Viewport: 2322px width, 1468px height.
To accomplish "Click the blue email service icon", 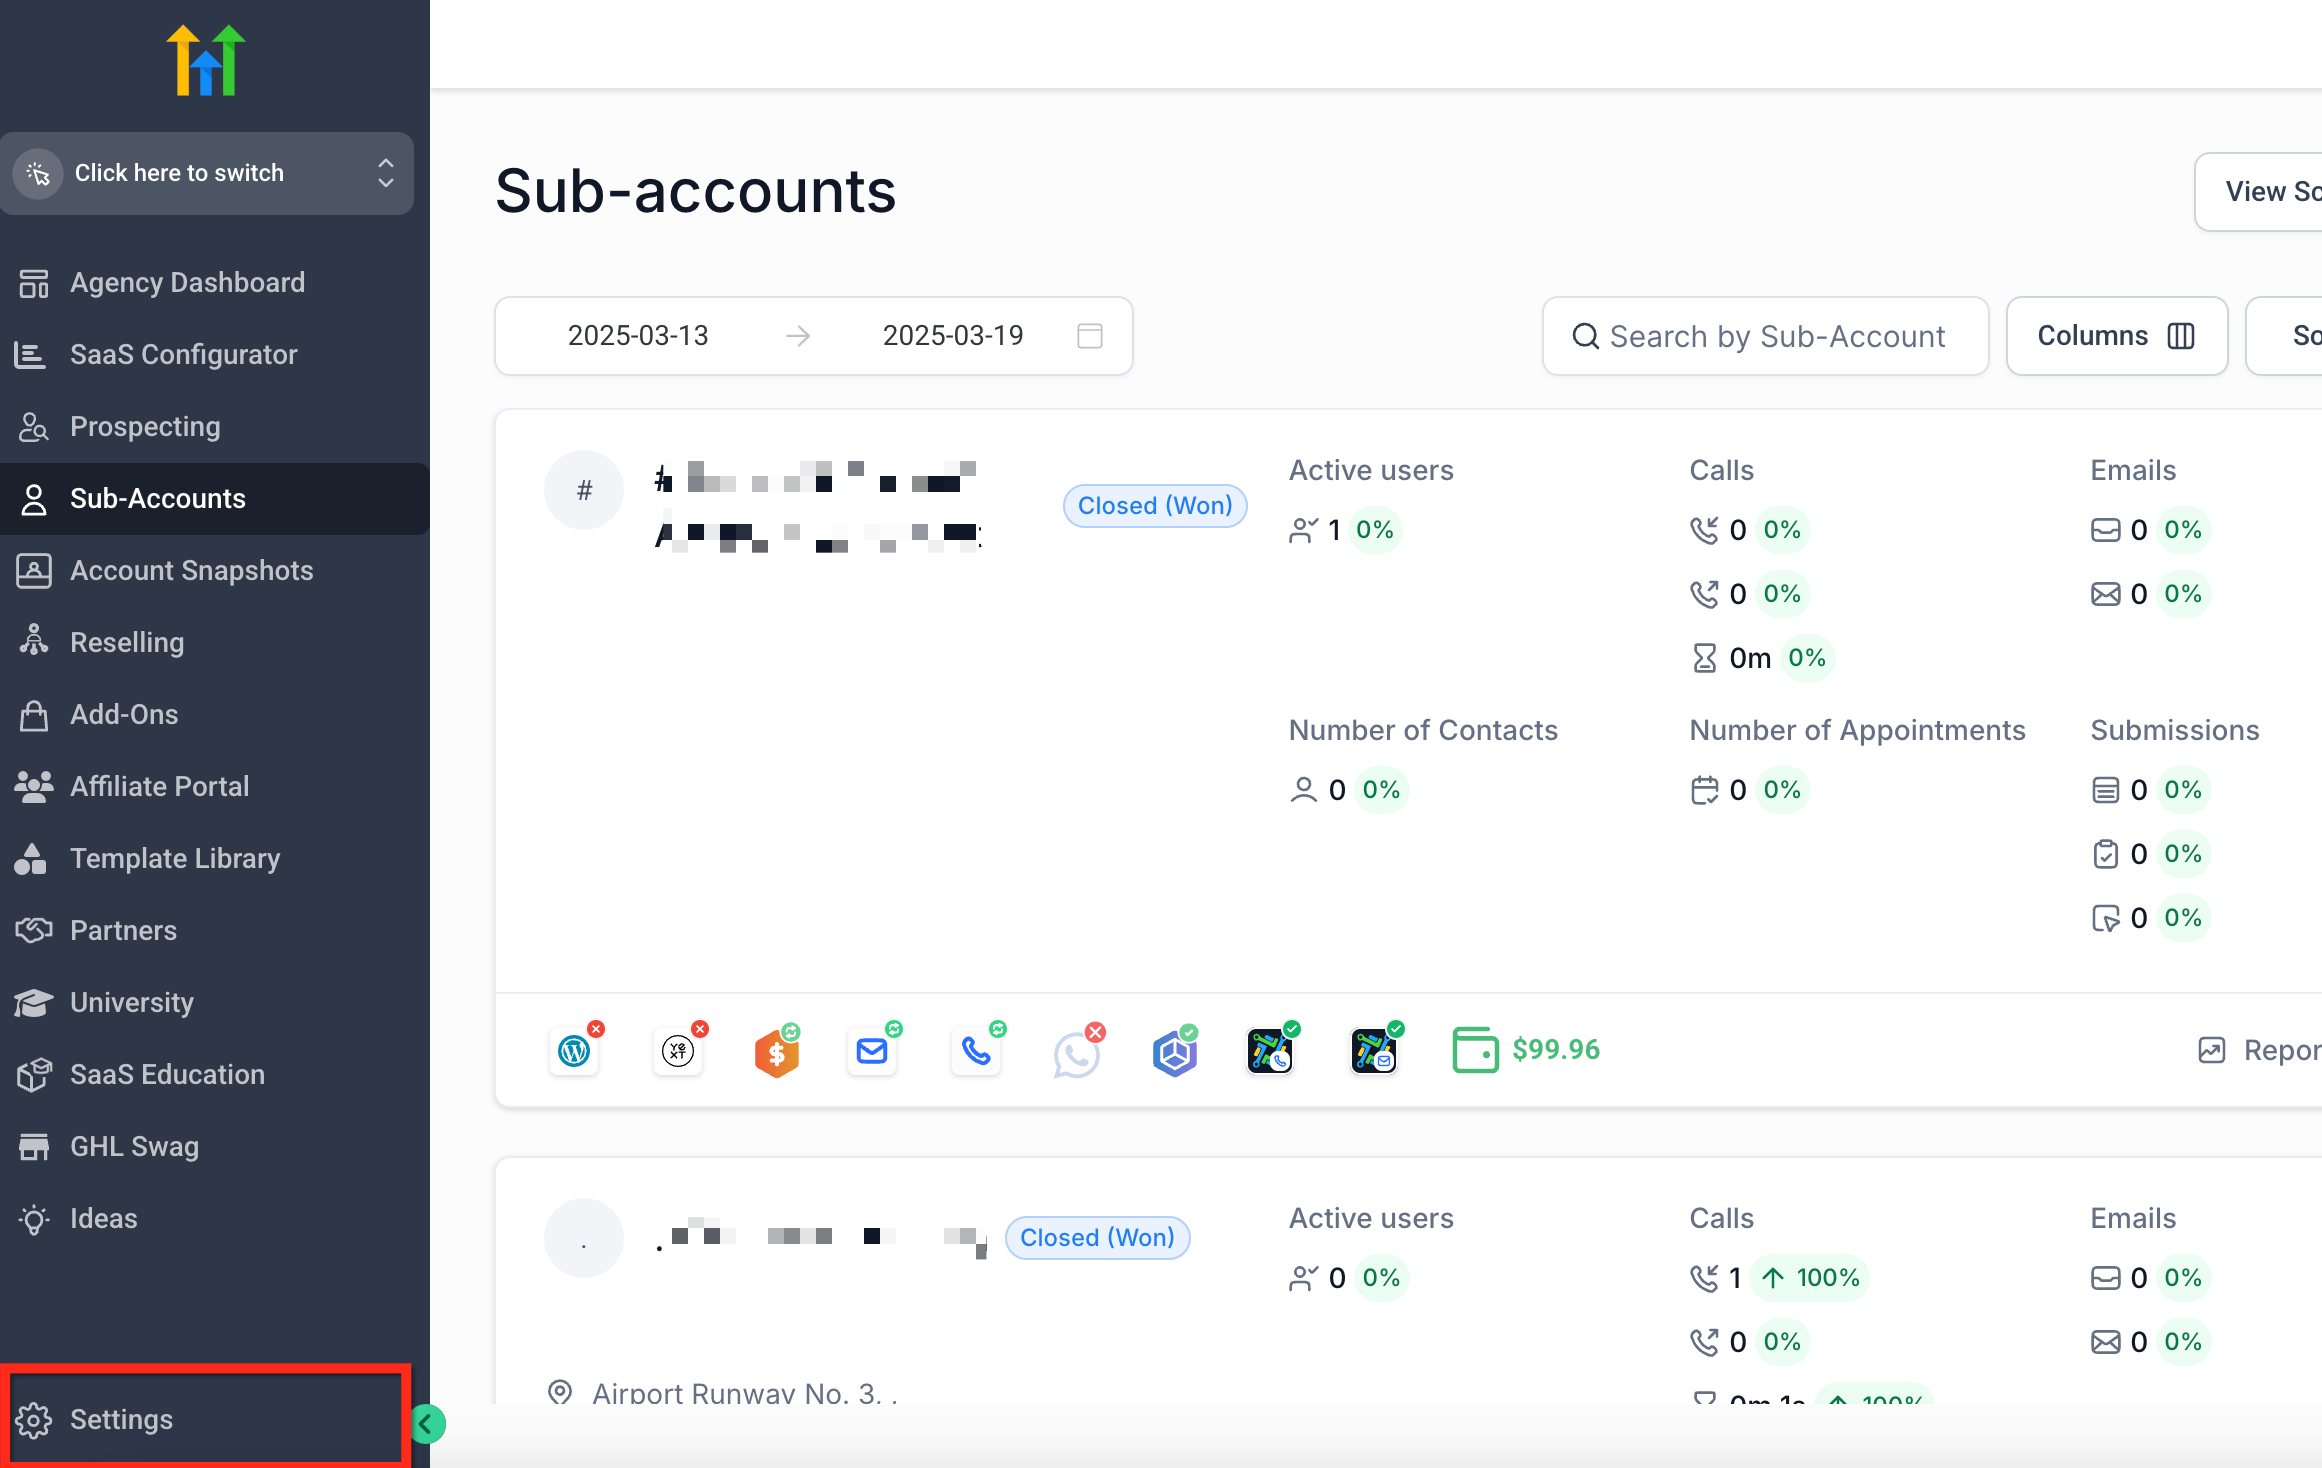I will (x=872, y=1050).
